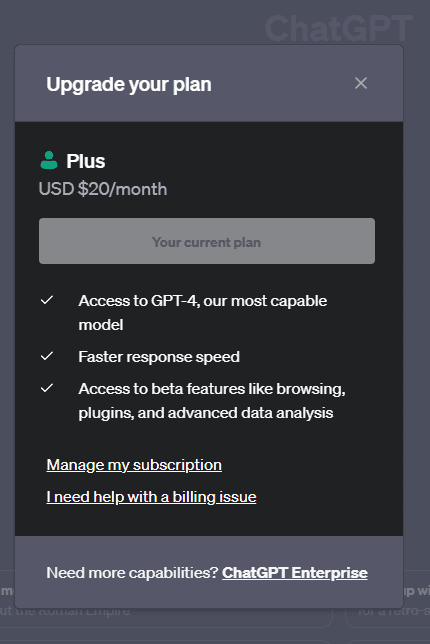Open the Manage my subscription link
The image size is (430, 644).
click(x=134, y=465)
